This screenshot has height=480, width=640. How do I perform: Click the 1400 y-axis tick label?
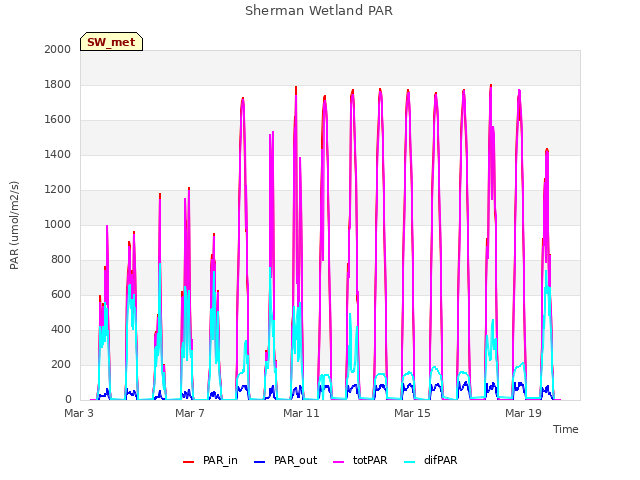click(x=58, y=154)
